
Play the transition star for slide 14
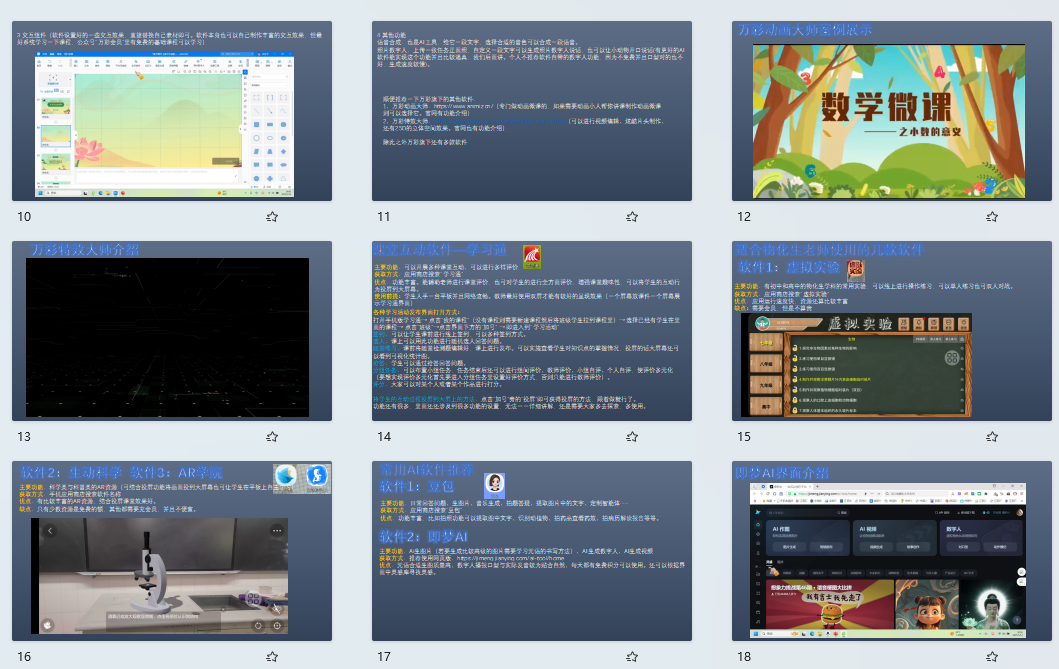[631, 437]
